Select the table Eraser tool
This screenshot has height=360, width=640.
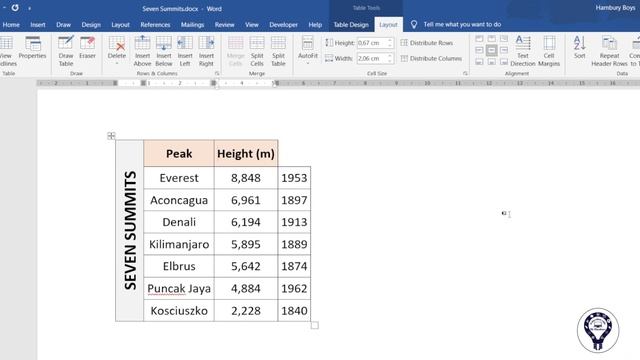pyautogui.click(x=87, y=48)
